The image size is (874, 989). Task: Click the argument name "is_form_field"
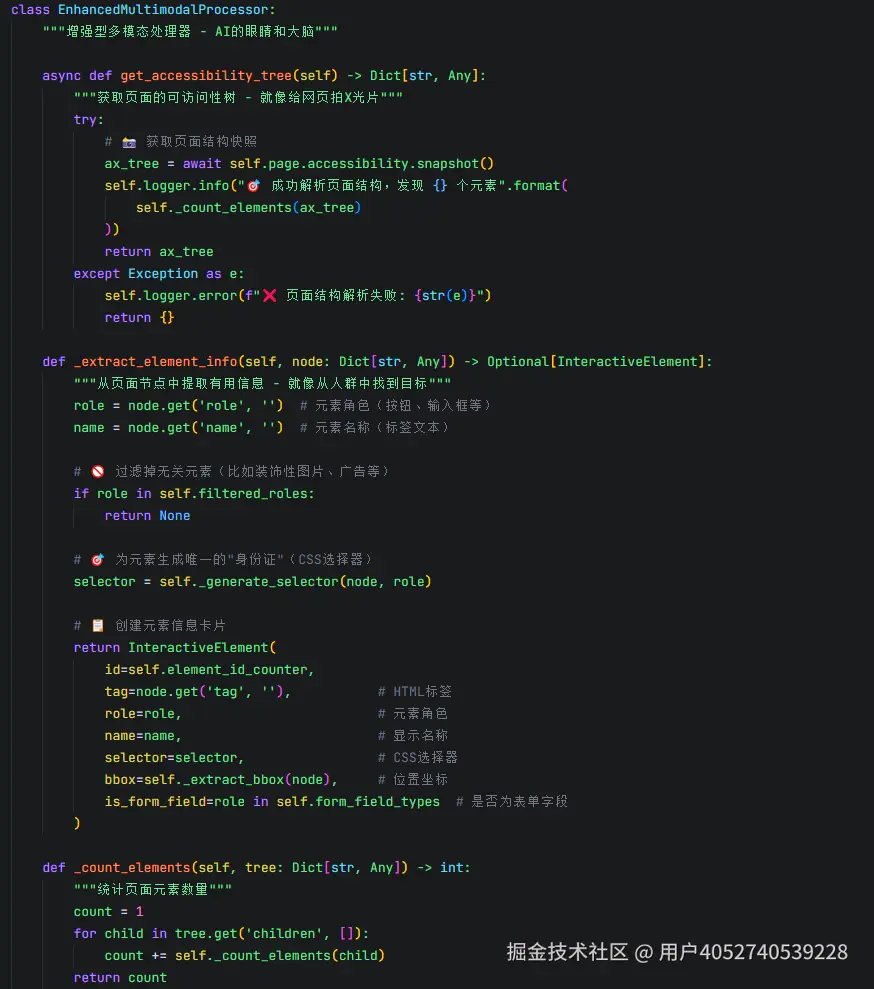(x=155, y=802)
